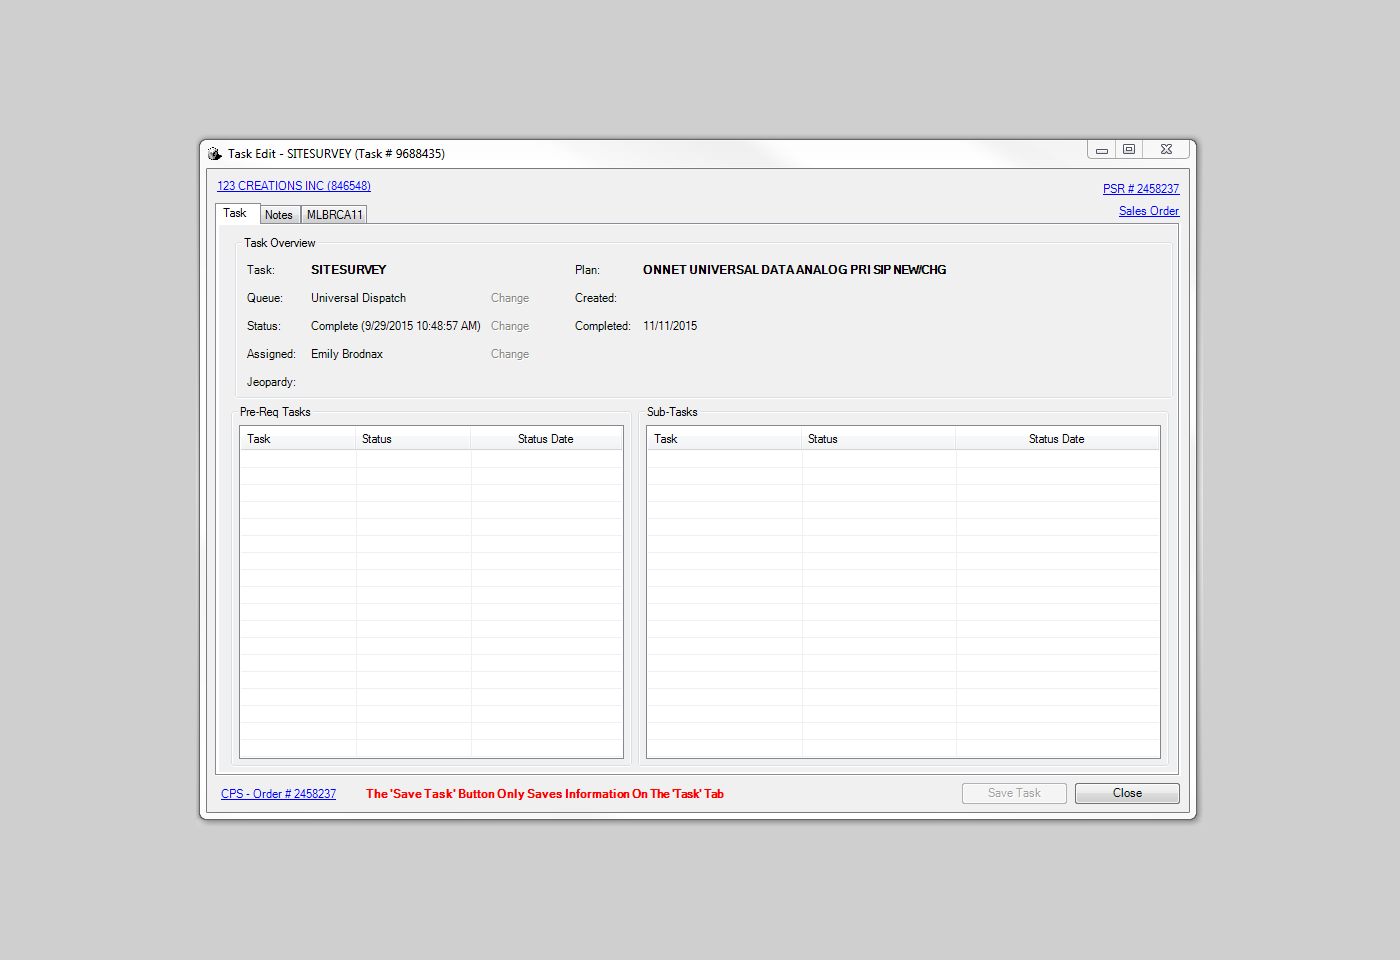Close the window using the title bar X
Viewport: 1400px width, 960px height.
coord(1166,150)
